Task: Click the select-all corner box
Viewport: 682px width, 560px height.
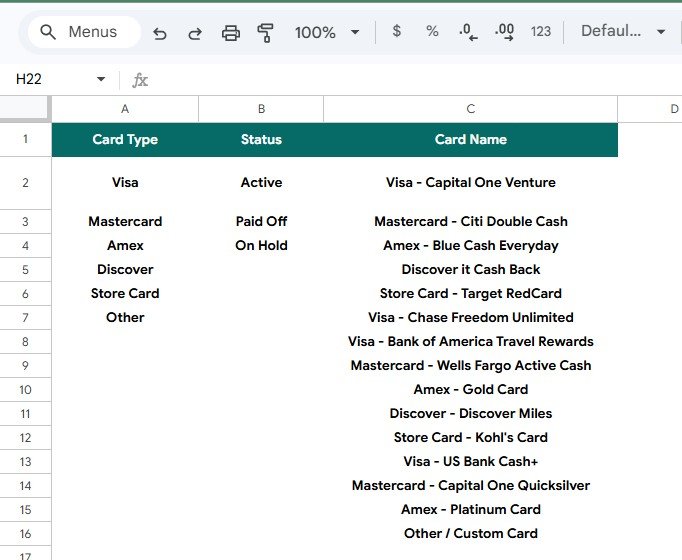Action: [25, 109]
